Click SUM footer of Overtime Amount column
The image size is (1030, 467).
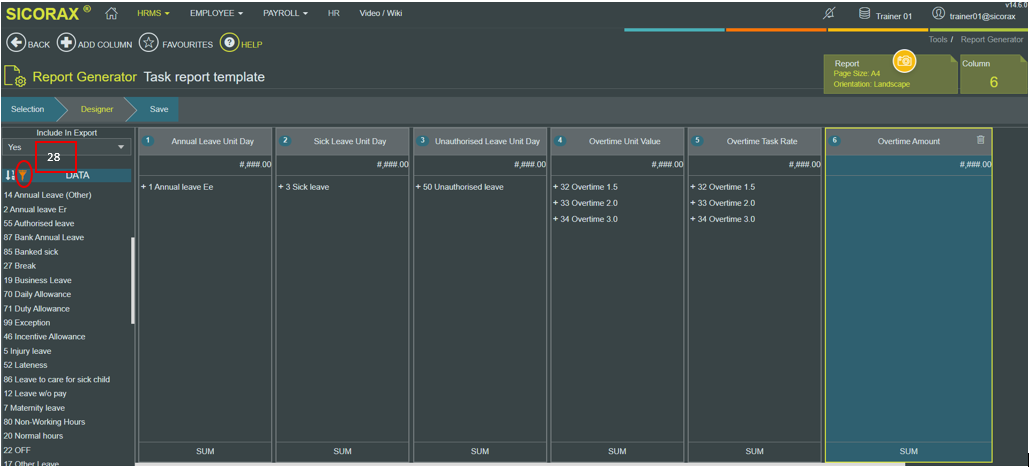(908, 452)
